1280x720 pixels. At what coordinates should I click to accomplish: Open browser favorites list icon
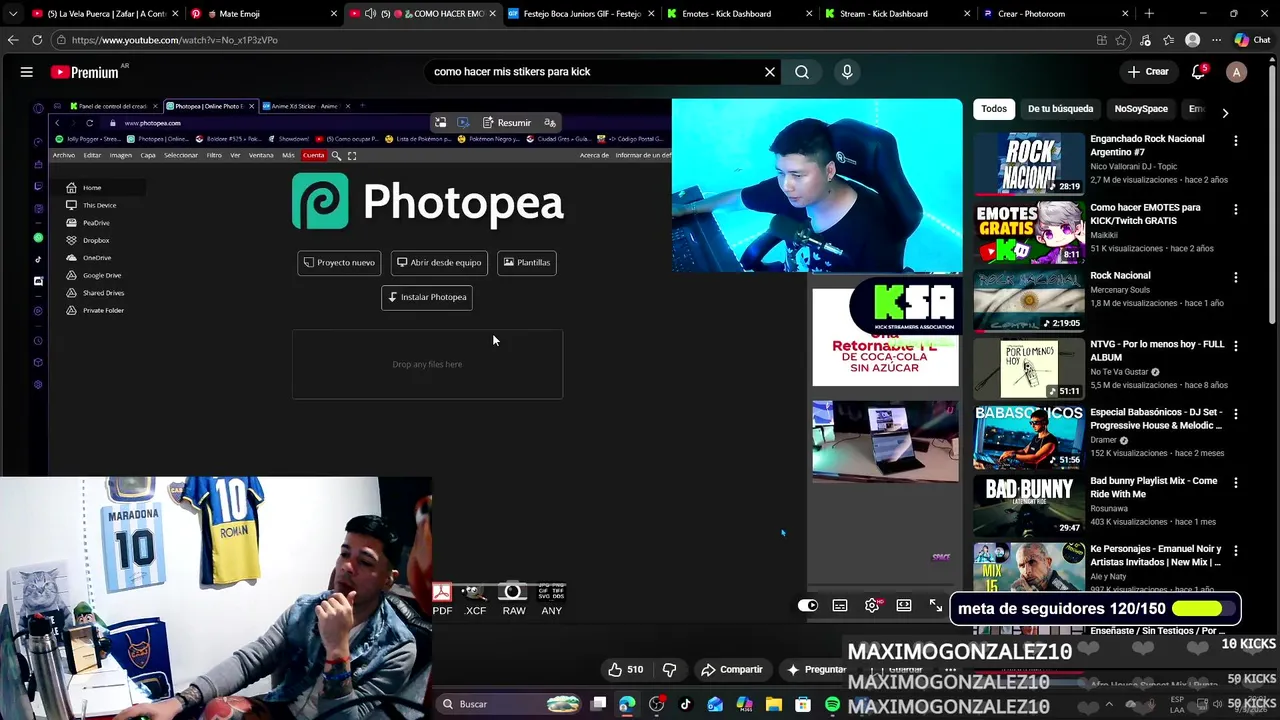[1168, 40]
